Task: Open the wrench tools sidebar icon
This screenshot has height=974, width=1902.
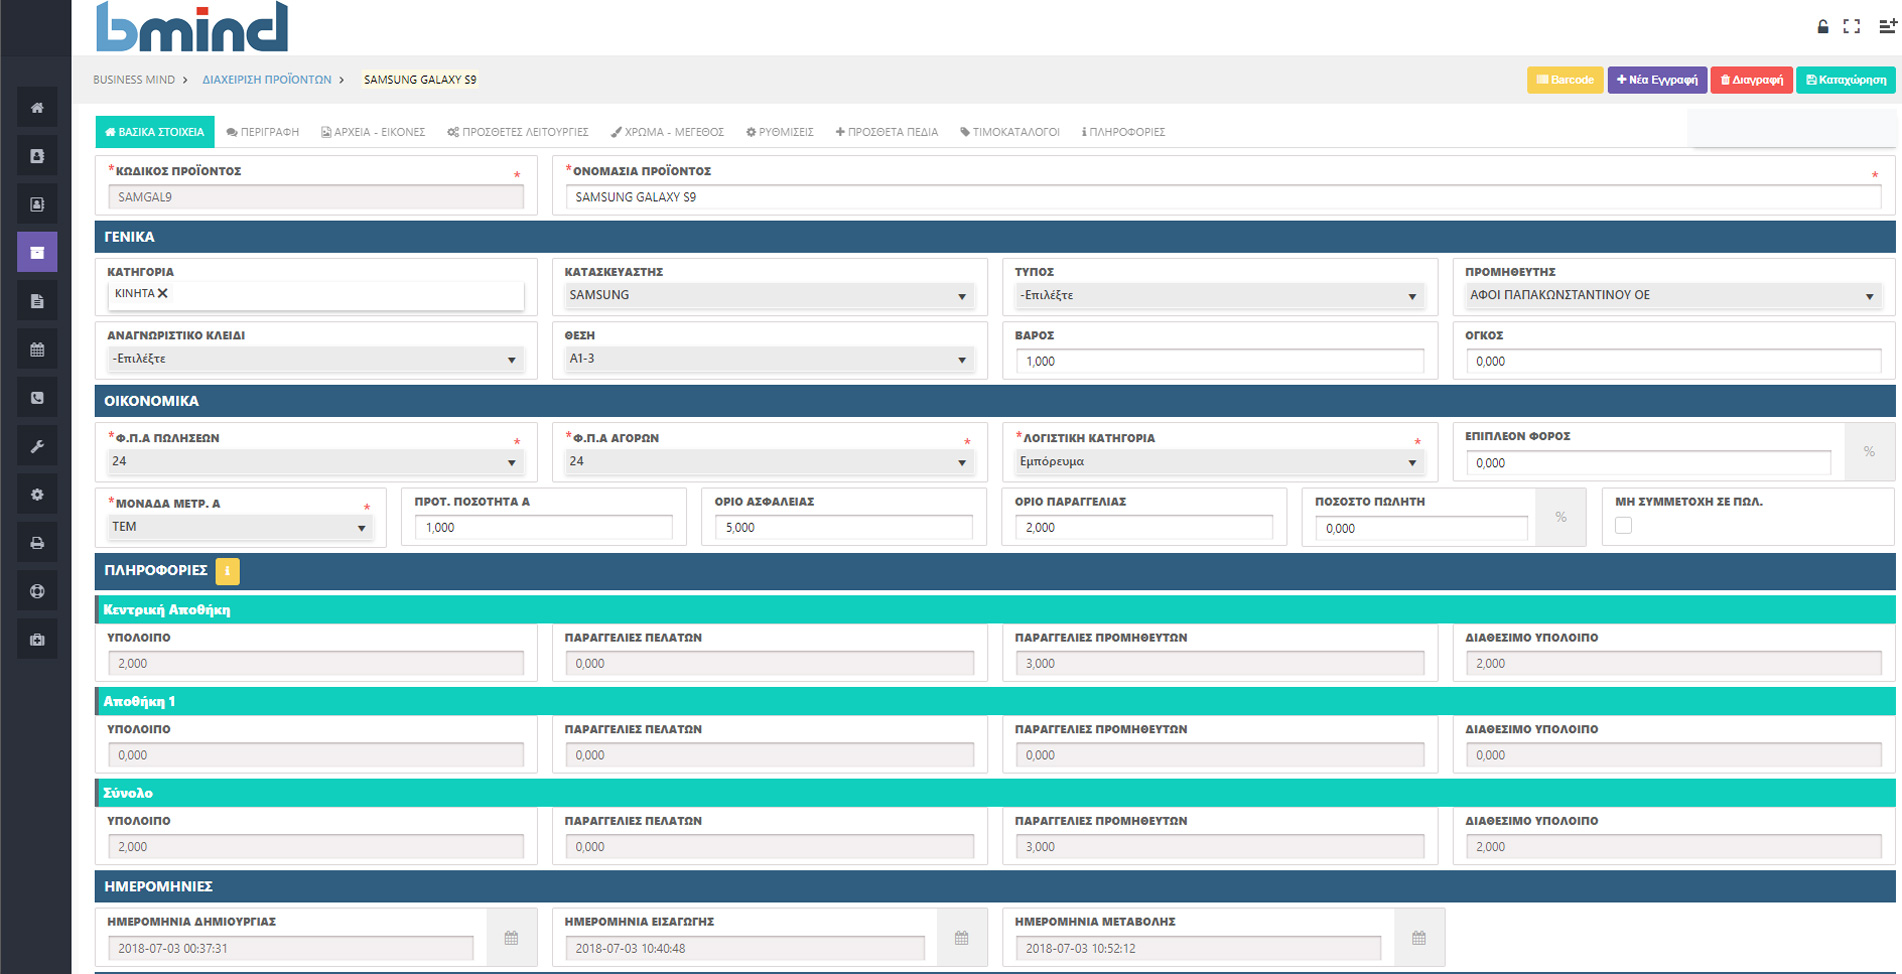Action: [37, 446]
